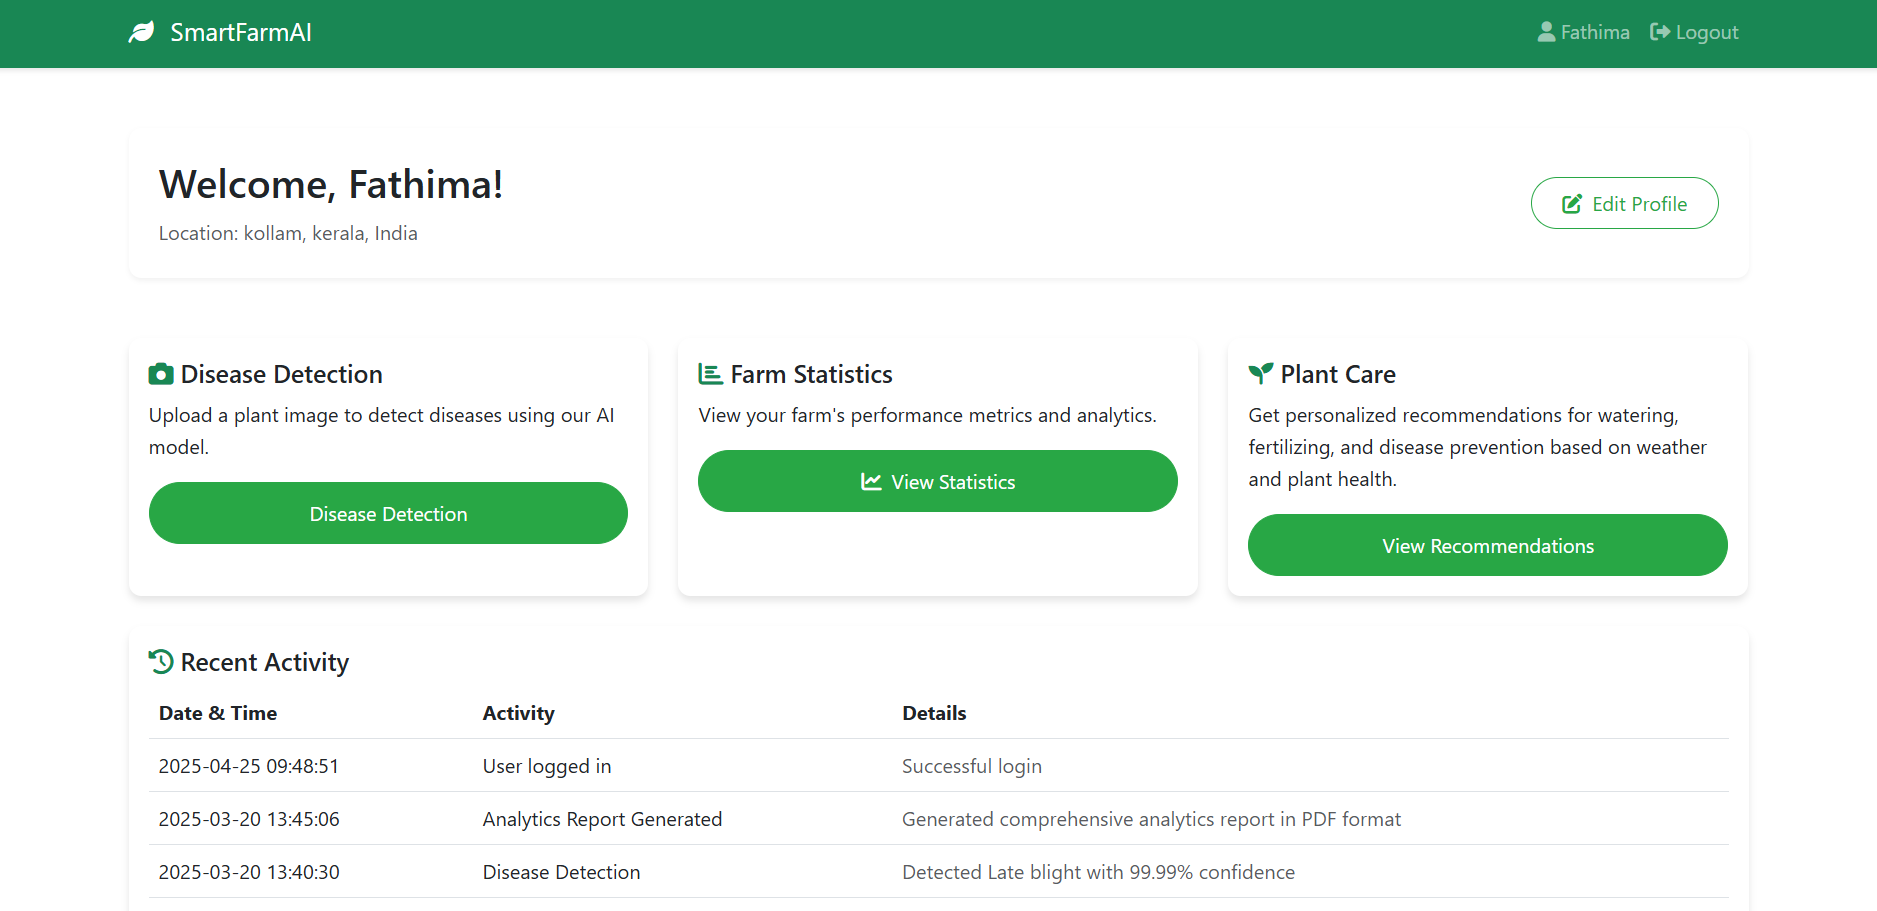Open Fathima's profile from the navbar
Screen dimensions: 1877x911
[1594, 33]
